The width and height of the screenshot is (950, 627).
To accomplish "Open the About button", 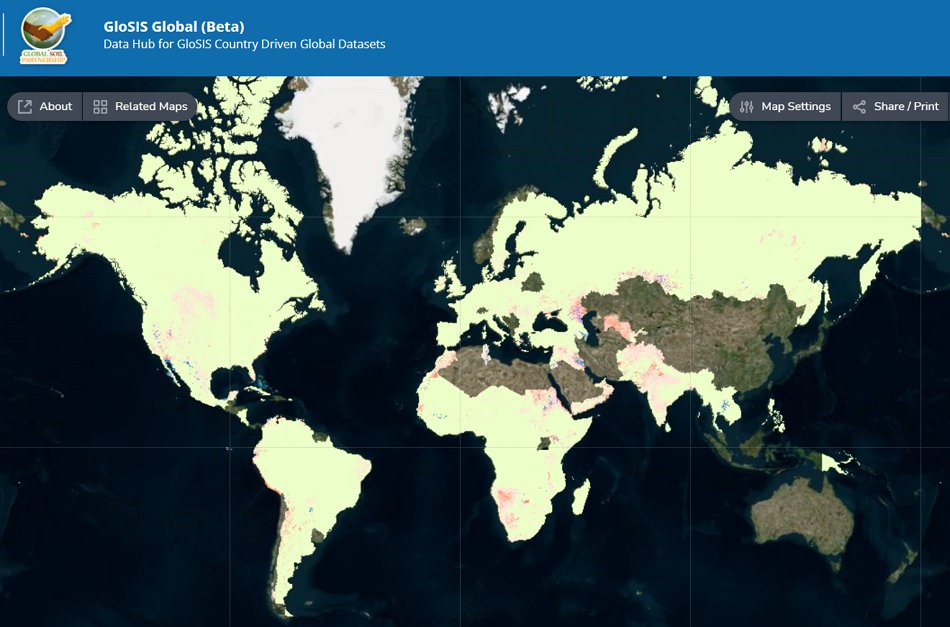I will [x=45, y=107].
